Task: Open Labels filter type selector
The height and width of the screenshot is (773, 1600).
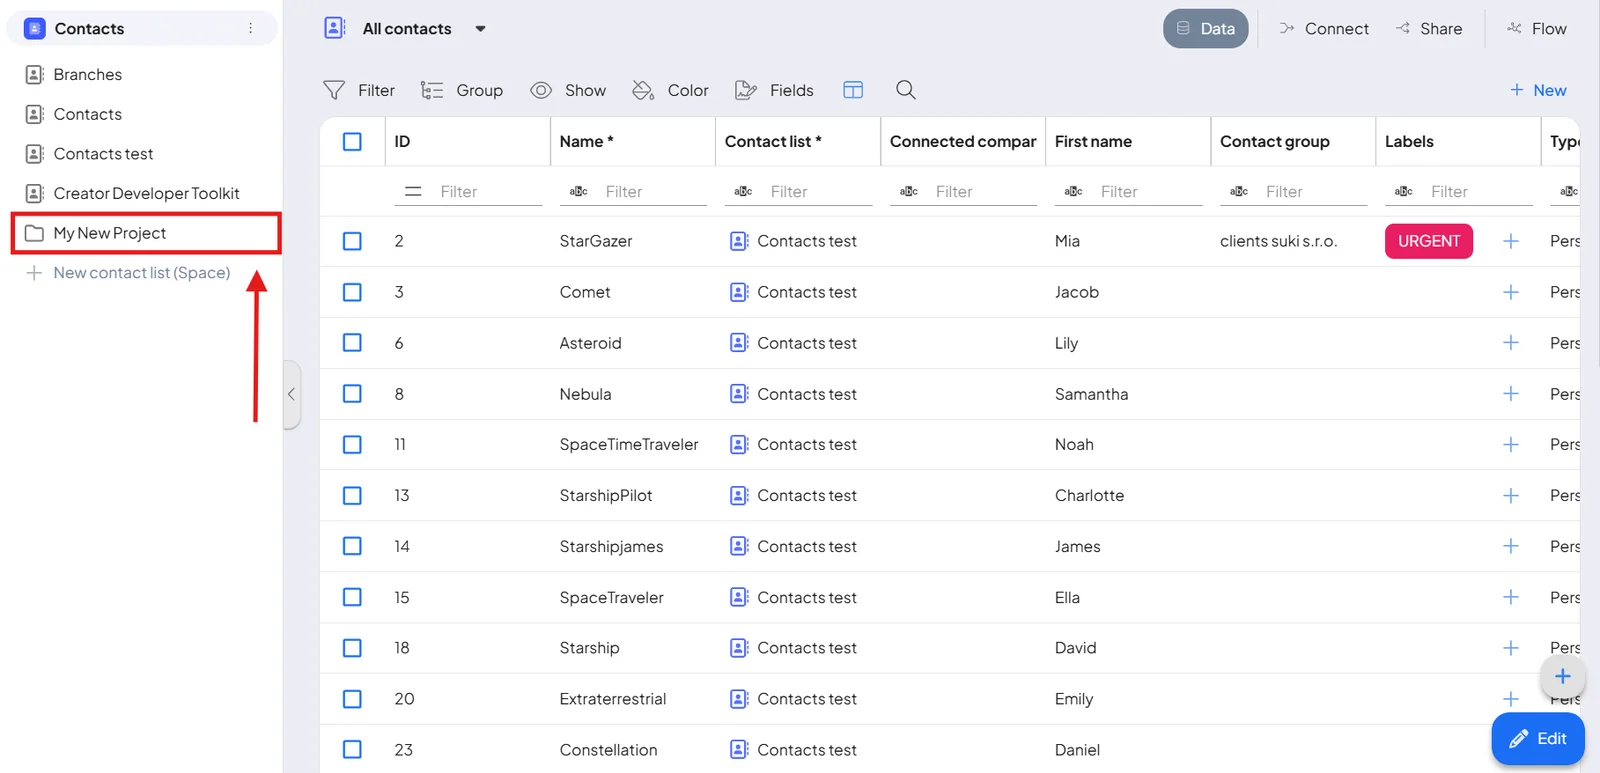Action: tap(1403, 191)
